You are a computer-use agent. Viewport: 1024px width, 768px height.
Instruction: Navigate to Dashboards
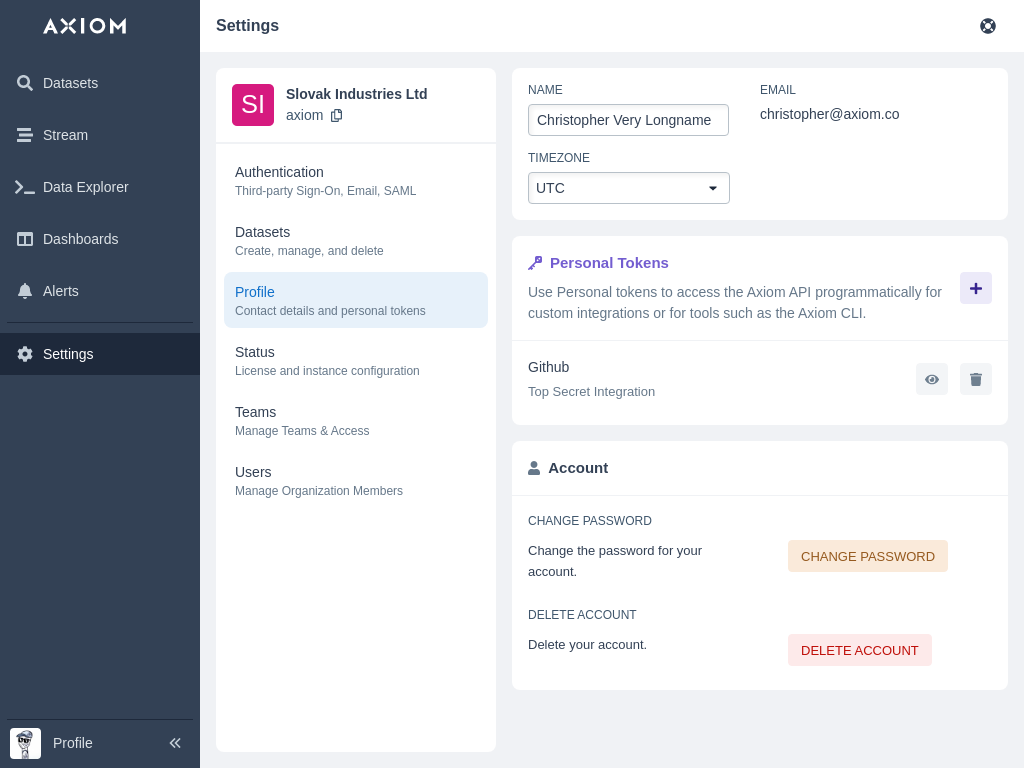(x=80, y=239)
